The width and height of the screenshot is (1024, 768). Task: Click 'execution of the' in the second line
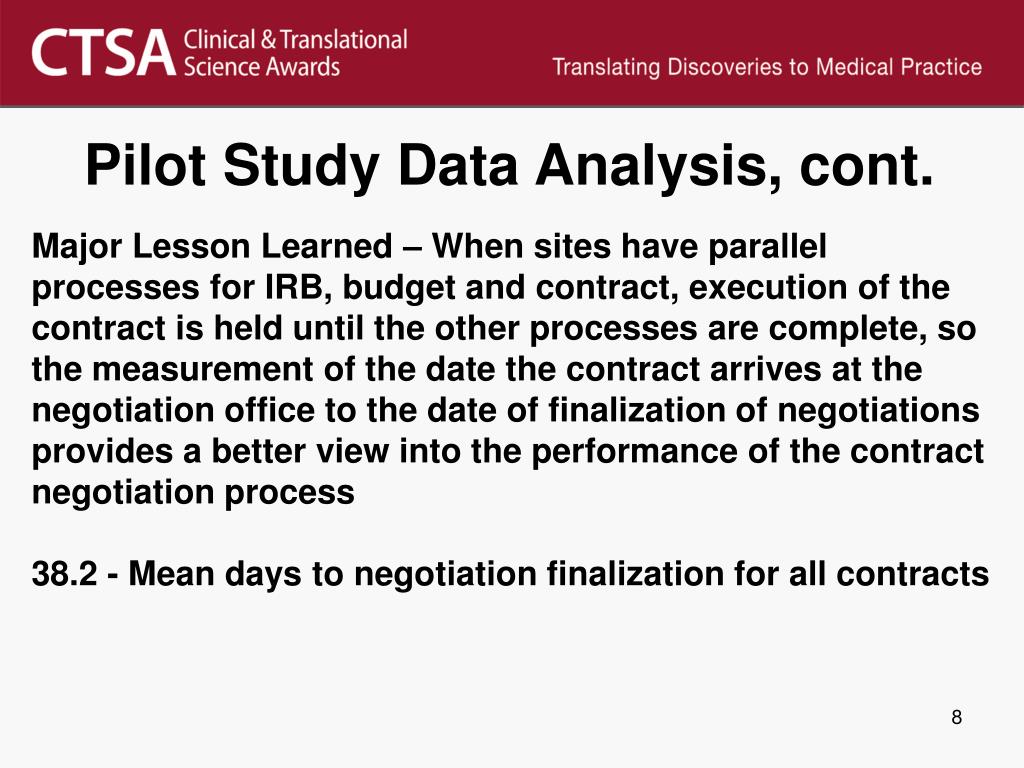tap(819, 287)
